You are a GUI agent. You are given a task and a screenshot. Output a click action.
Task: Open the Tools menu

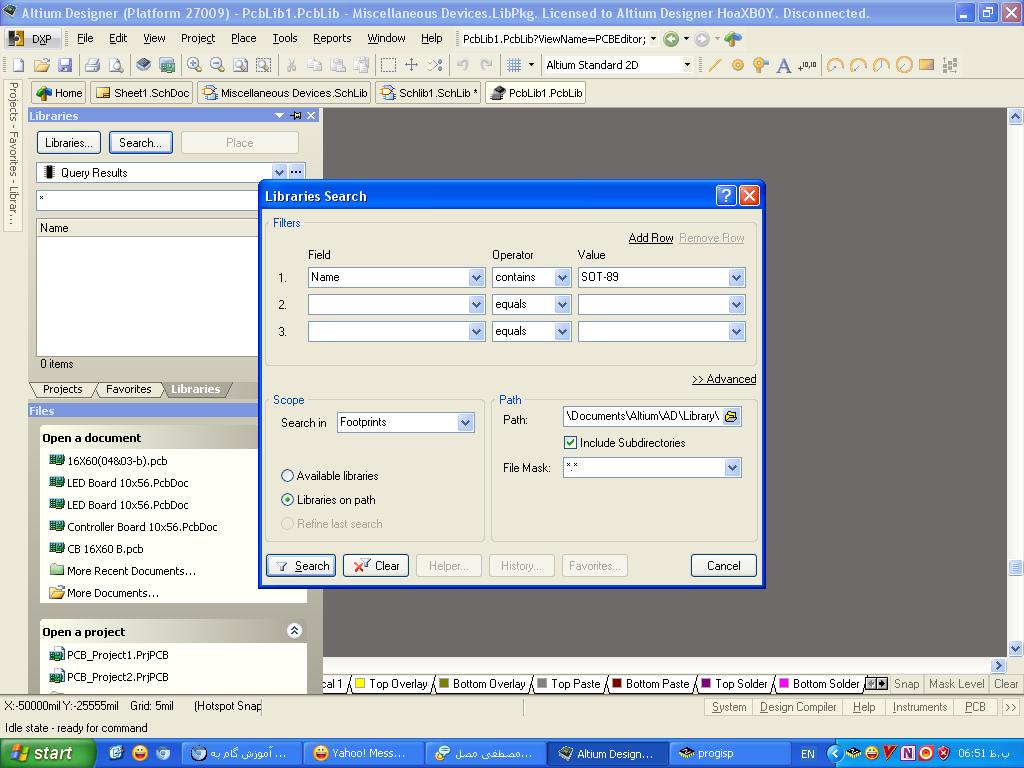pos(285,39)
